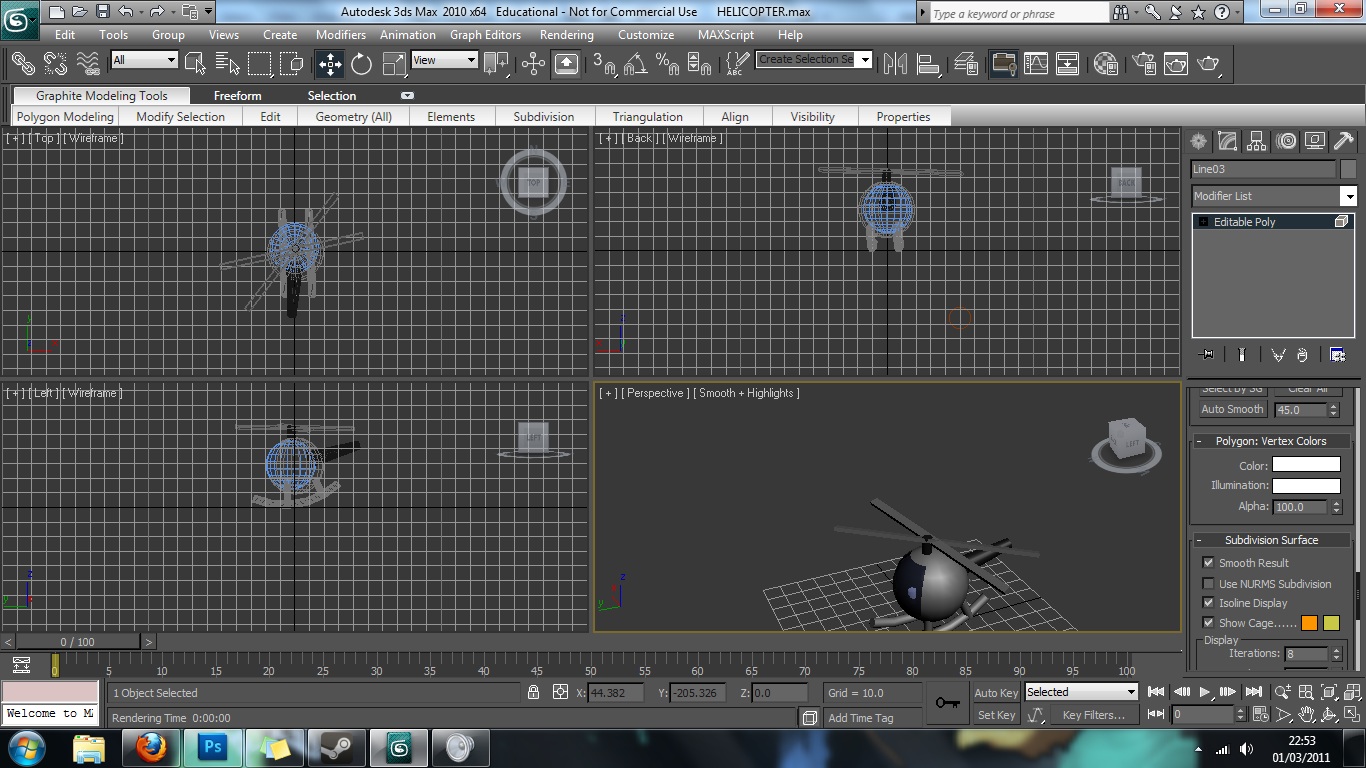Image resolution: width=1366 pixels, height=768 pixels.
Task: Uncheck the Isoline Display option
Action: click(x=1208, y=603)
